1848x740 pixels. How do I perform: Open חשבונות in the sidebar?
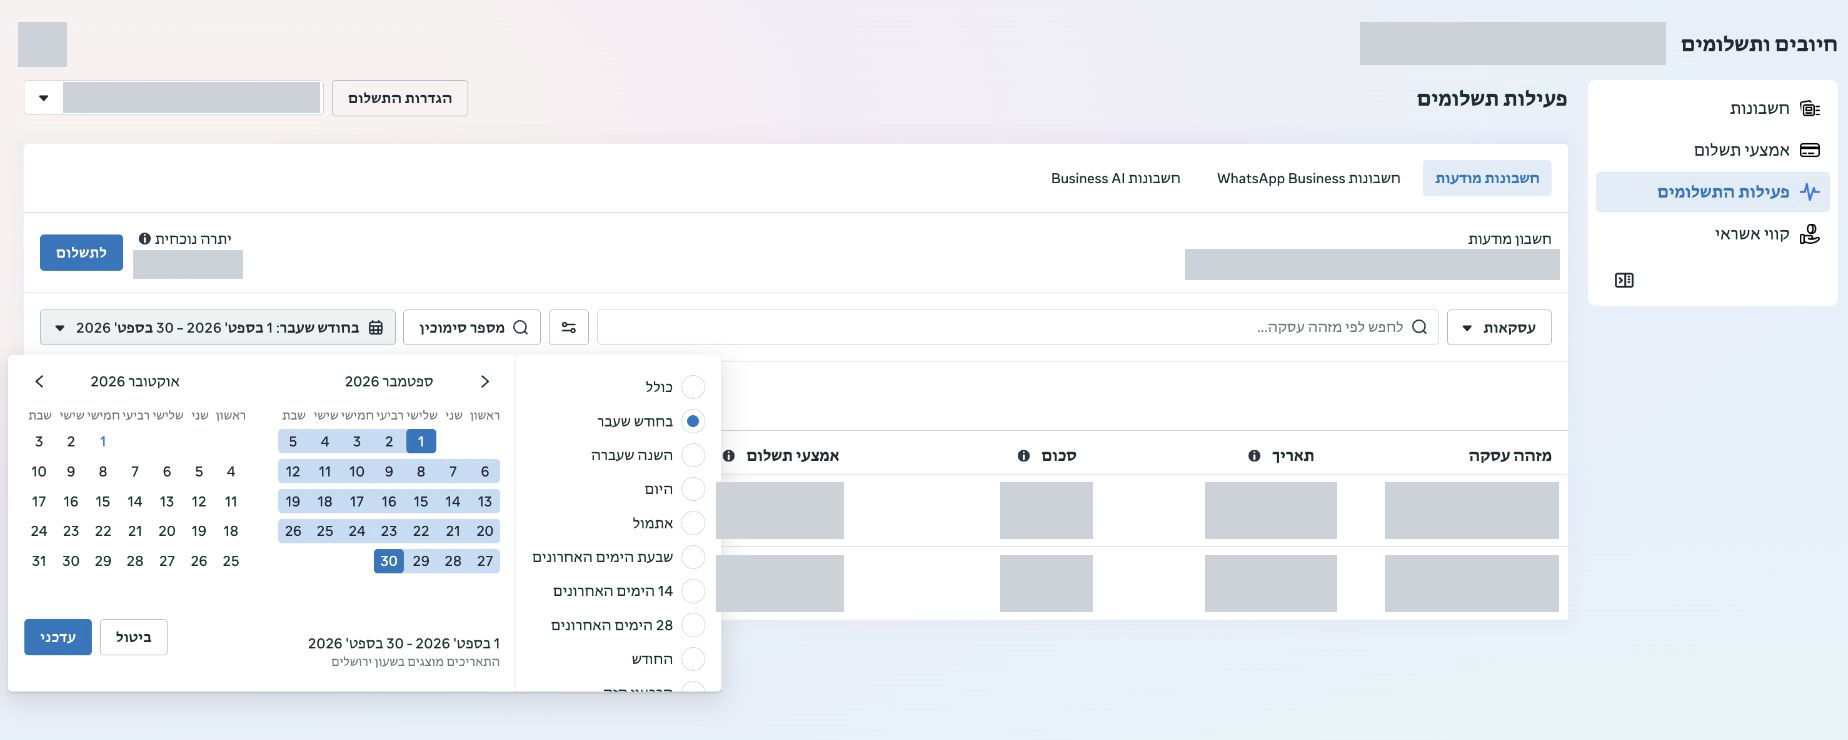click(1712, 108)
